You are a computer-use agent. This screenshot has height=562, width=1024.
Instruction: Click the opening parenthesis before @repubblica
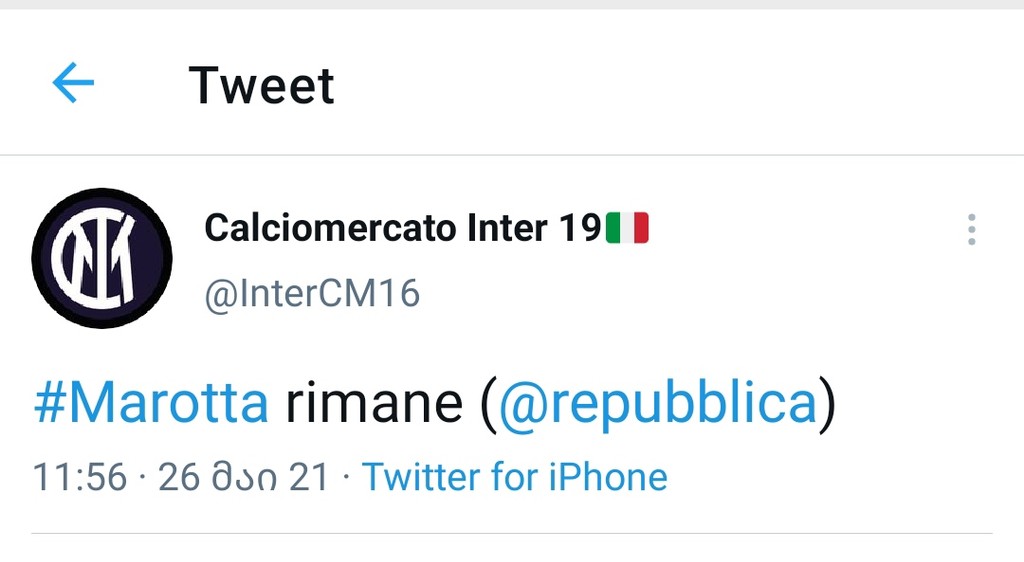point(488,403)
